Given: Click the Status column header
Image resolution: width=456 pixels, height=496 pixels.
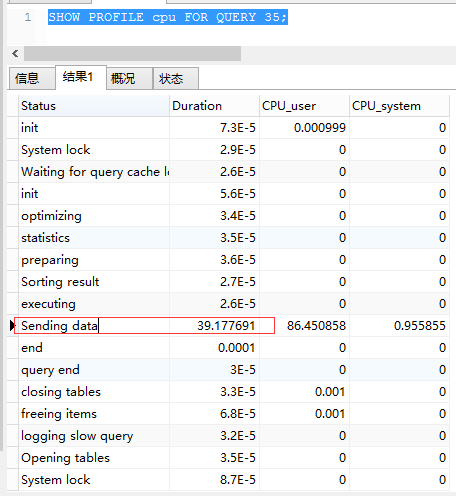Looking at the screenshot, I should [94, 106].
